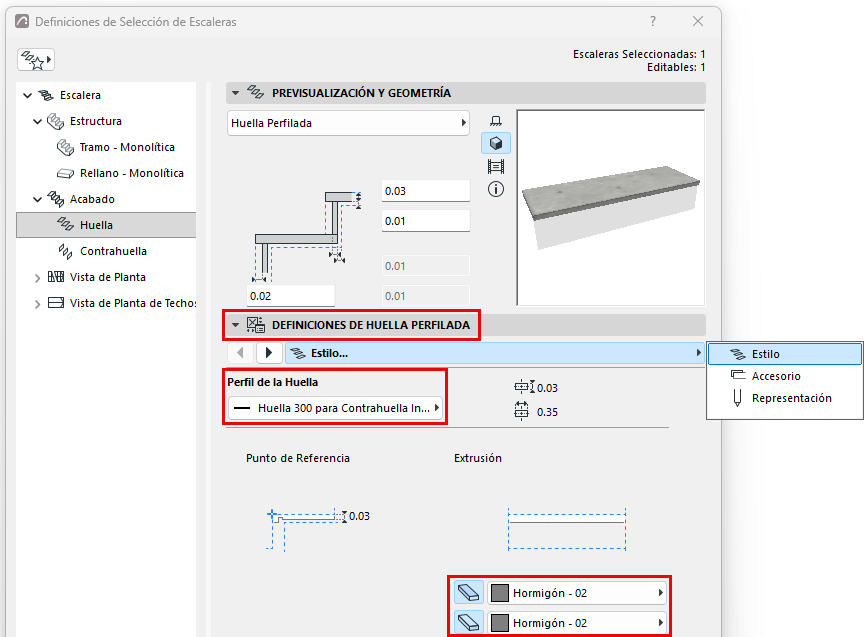The height and width of the screenshot is (637, 868).
Task: Expand Vista de Planta tree node
Action: [37, 278]
